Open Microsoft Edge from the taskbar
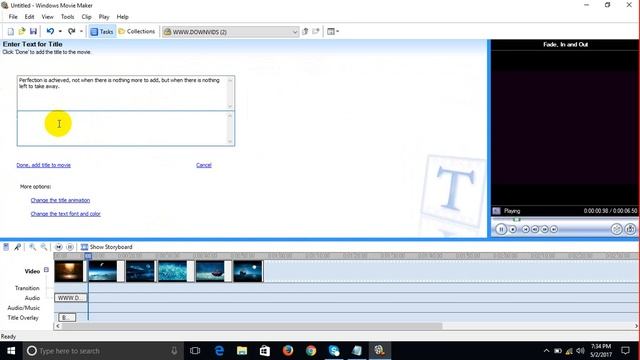 219,351
